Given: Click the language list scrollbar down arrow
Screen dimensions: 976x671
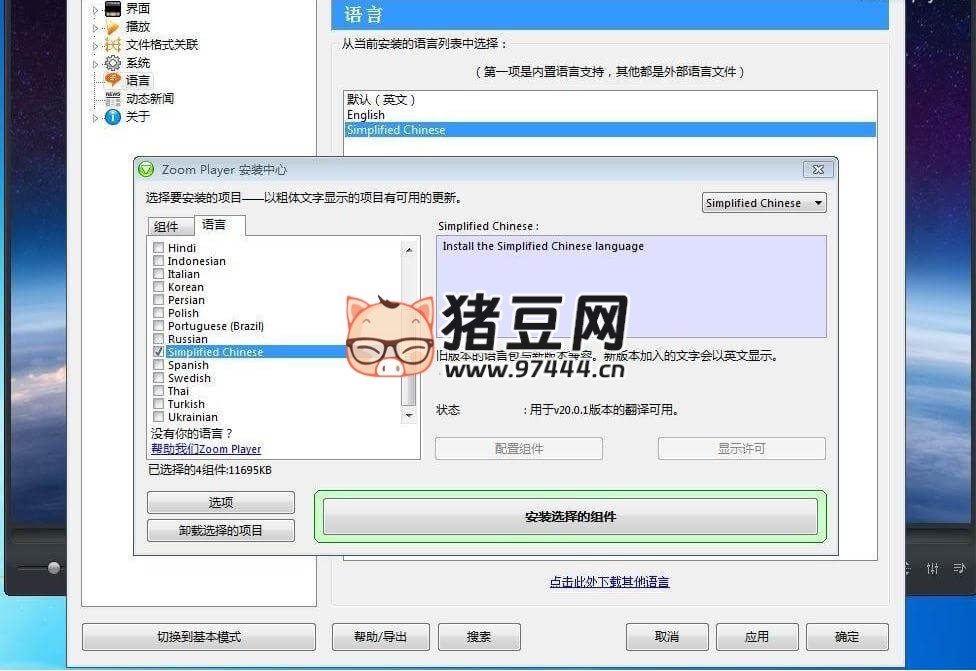Looking at the screenshot, I should click(410, 415).
